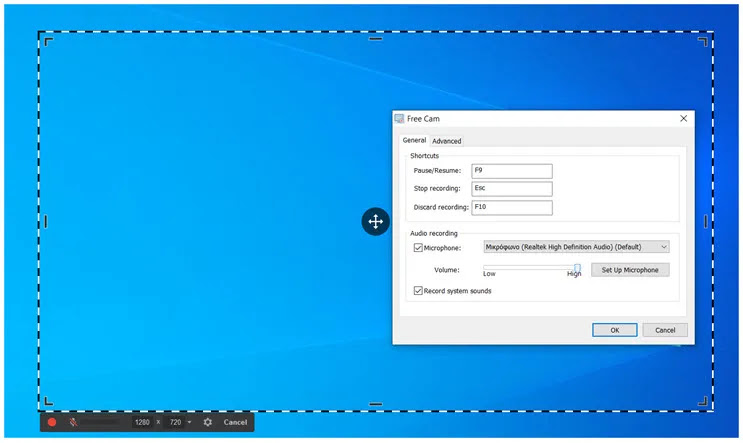This screenshot has height=443, width=743.
Task: Click the top edge middle selection handle
Action: click(376, 39)
